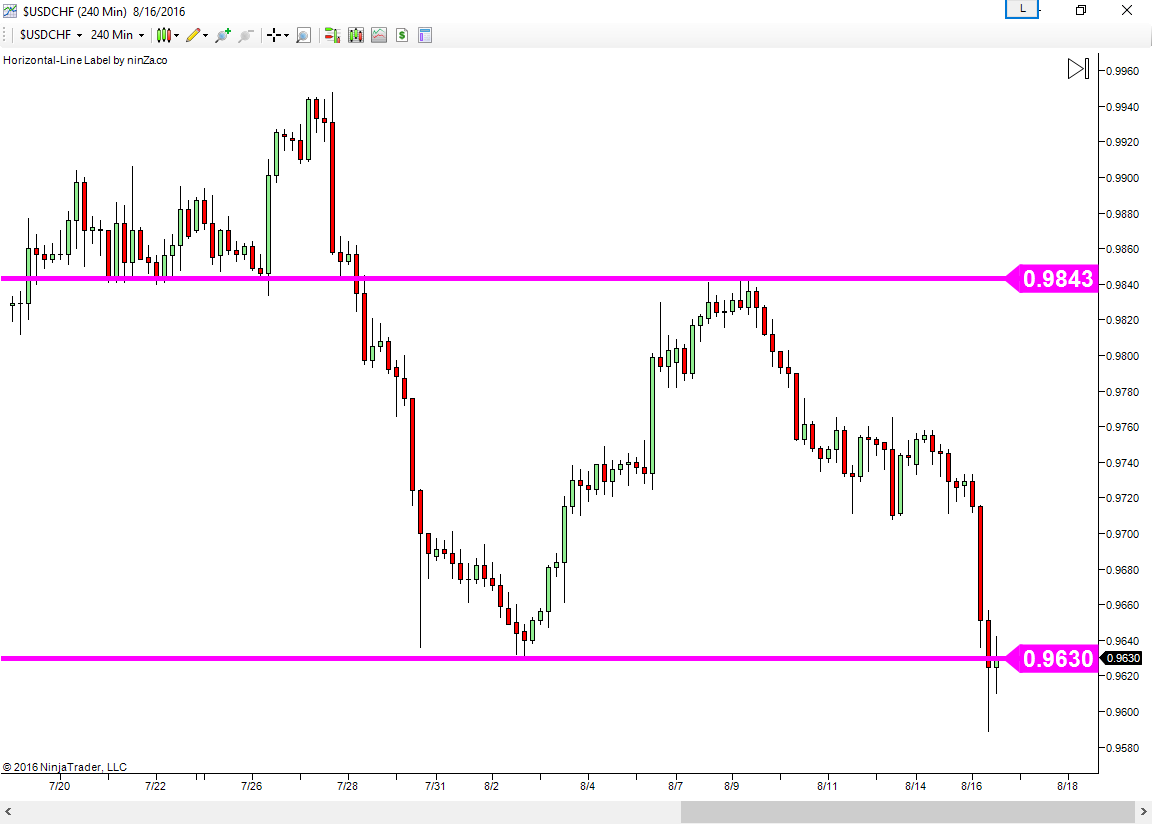Click the zoom in magnifier icon
The width and height of the screenshot is (1152, 824).
(x=223, y=35)
